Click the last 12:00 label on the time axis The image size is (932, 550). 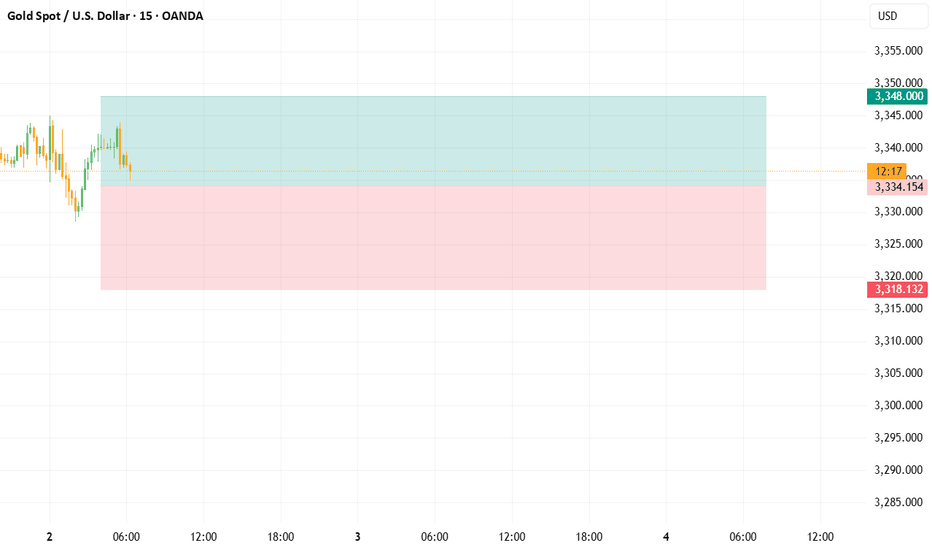point(820,537)
